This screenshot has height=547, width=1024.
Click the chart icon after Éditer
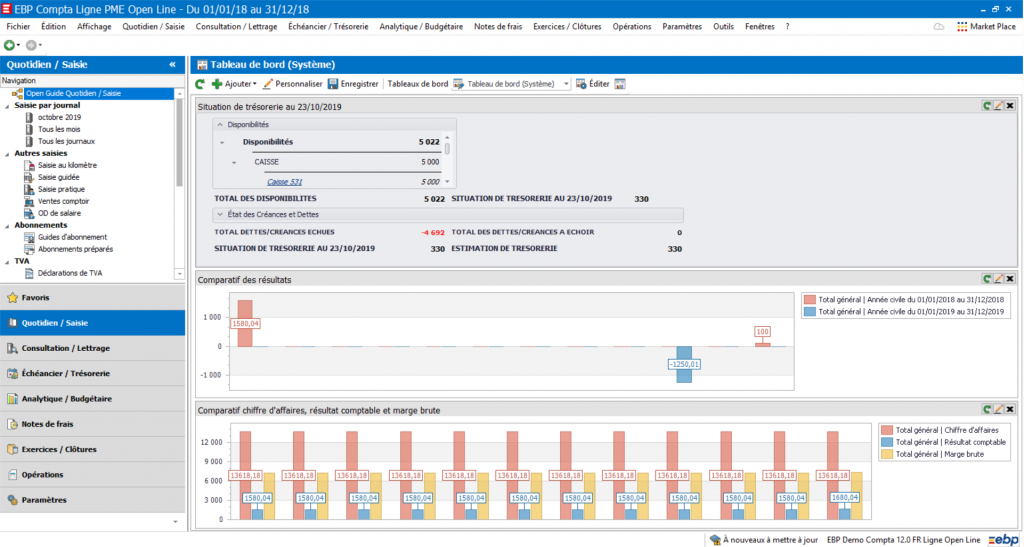click(x=620, y=84)
